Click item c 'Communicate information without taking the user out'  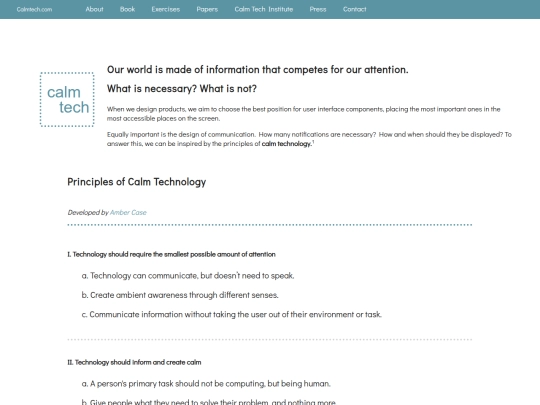tap(232, 314)
